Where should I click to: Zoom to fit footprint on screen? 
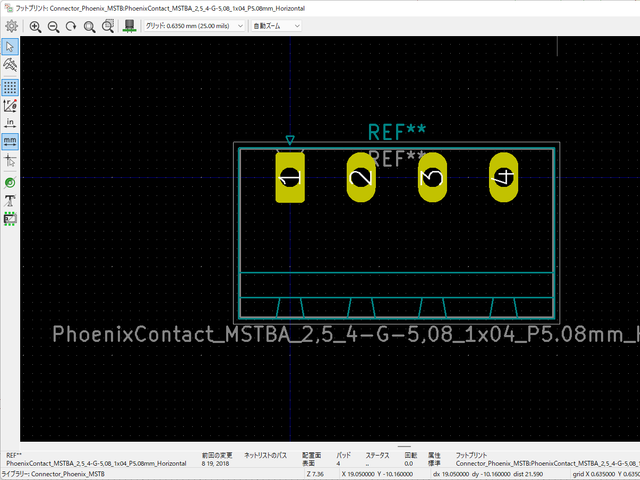coord(89,27)
